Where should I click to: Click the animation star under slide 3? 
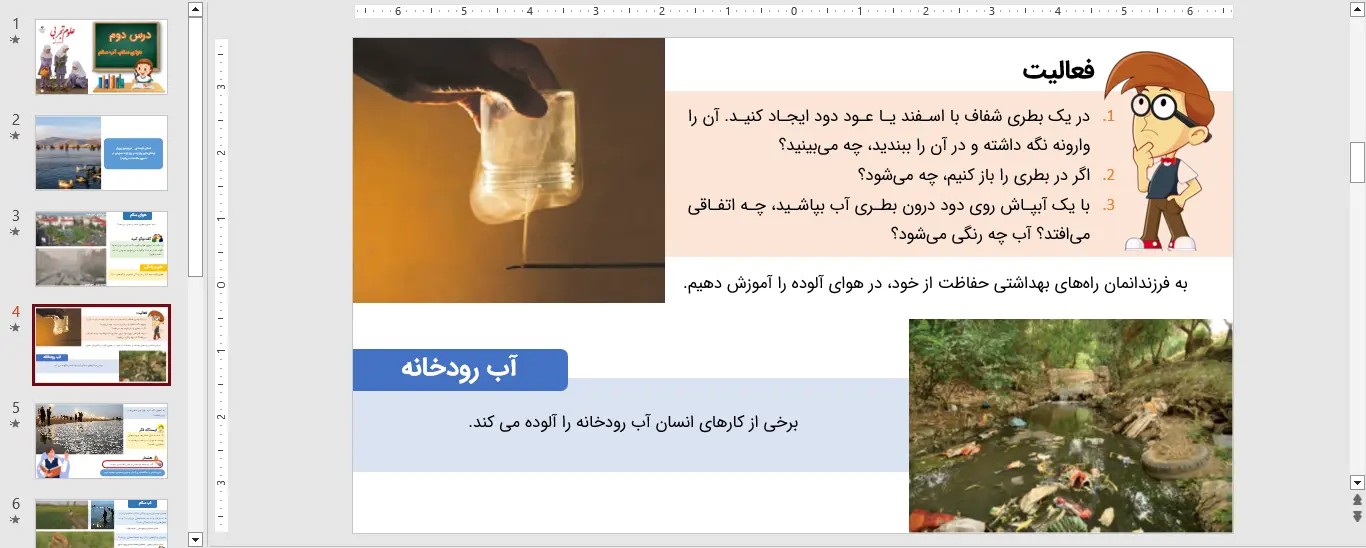click(15, 232)
